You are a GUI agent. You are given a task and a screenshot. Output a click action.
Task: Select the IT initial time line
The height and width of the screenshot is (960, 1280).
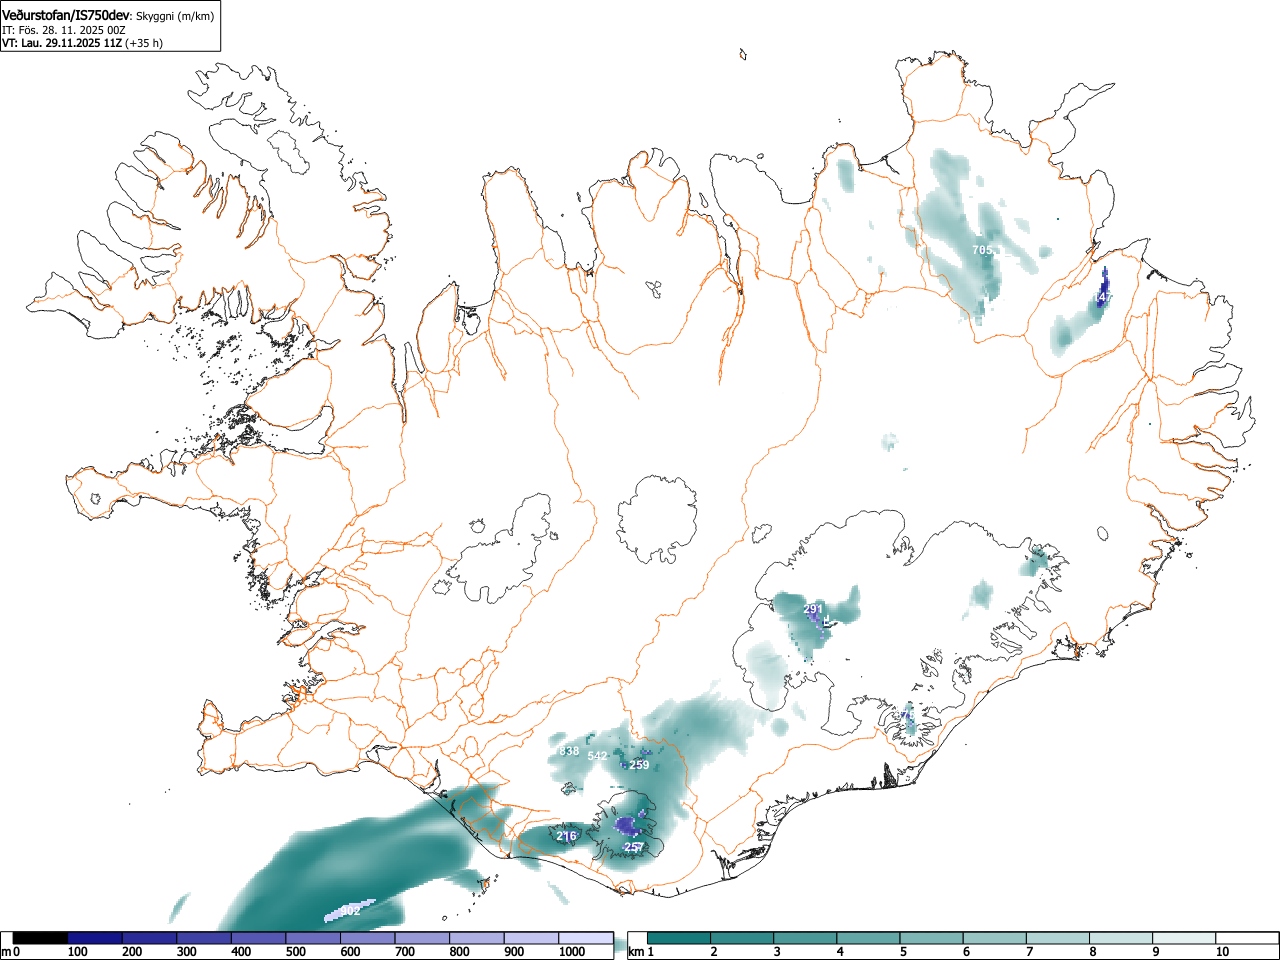tap(64, 30)
